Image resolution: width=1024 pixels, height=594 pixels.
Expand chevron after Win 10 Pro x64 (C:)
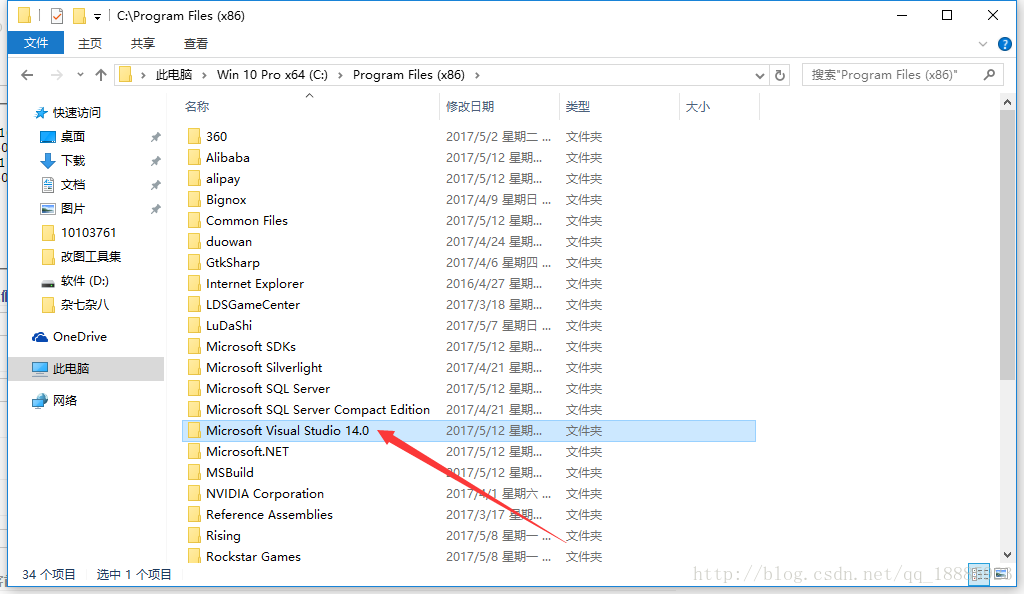click(340, 75)
